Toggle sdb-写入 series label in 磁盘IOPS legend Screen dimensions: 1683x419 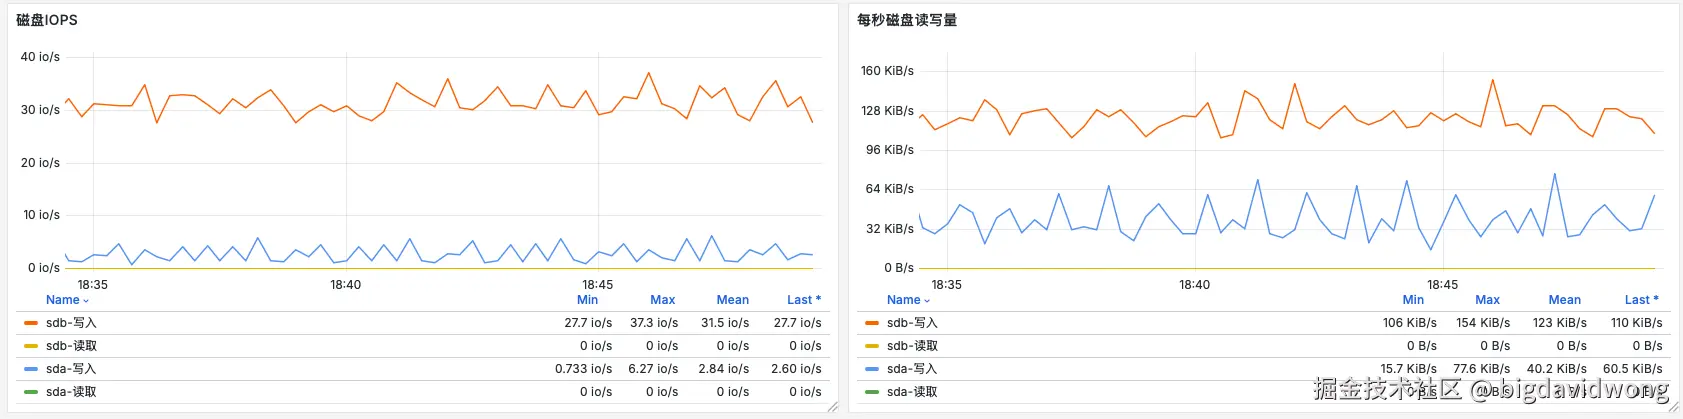[x=71, y=323]
